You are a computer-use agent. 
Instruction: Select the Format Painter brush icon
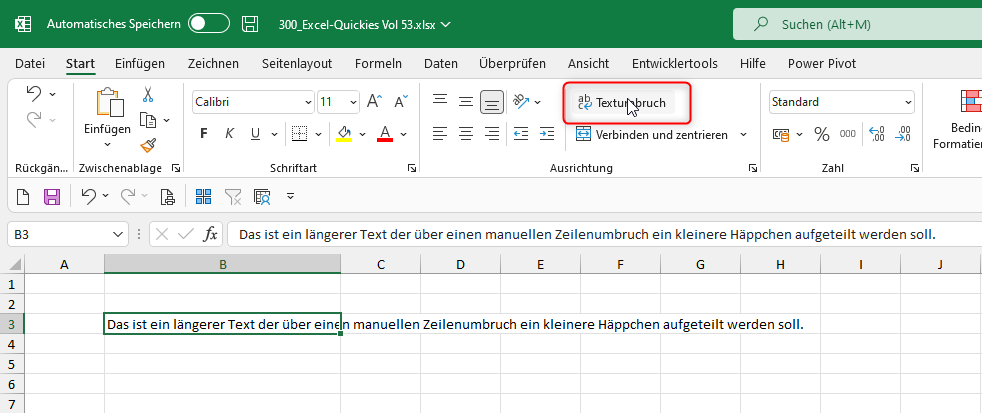point(148,145)
